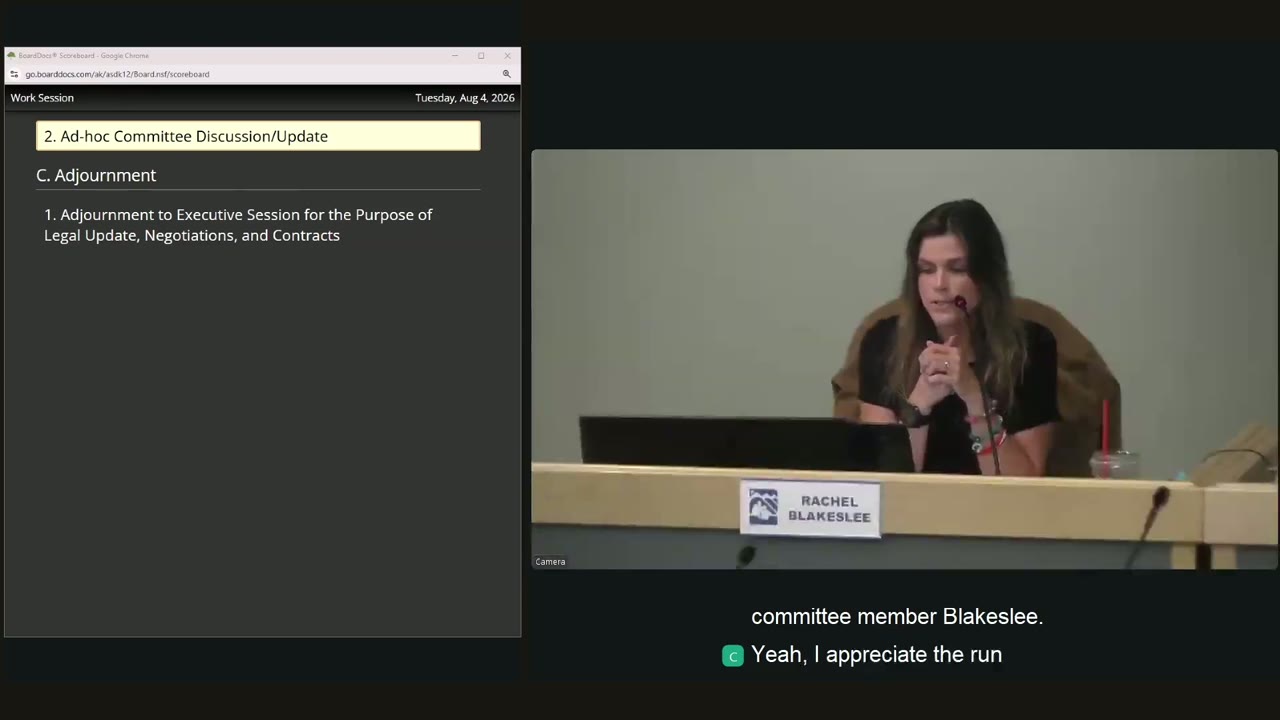The height and width of the screenshot is (720, 1280).
Task: Open item 1 Adjournment to Executive Session
Action: (238, 225)
